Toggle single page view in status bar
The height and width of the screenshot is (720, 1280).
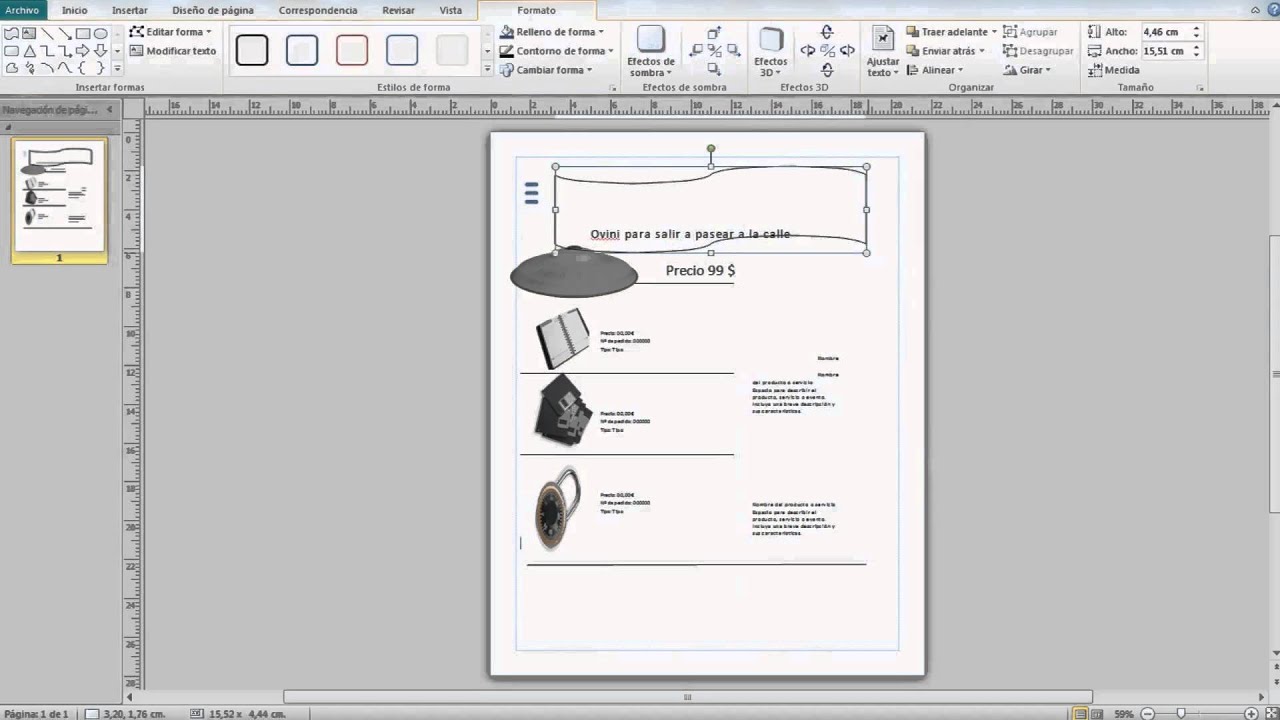click(1081, 713)
